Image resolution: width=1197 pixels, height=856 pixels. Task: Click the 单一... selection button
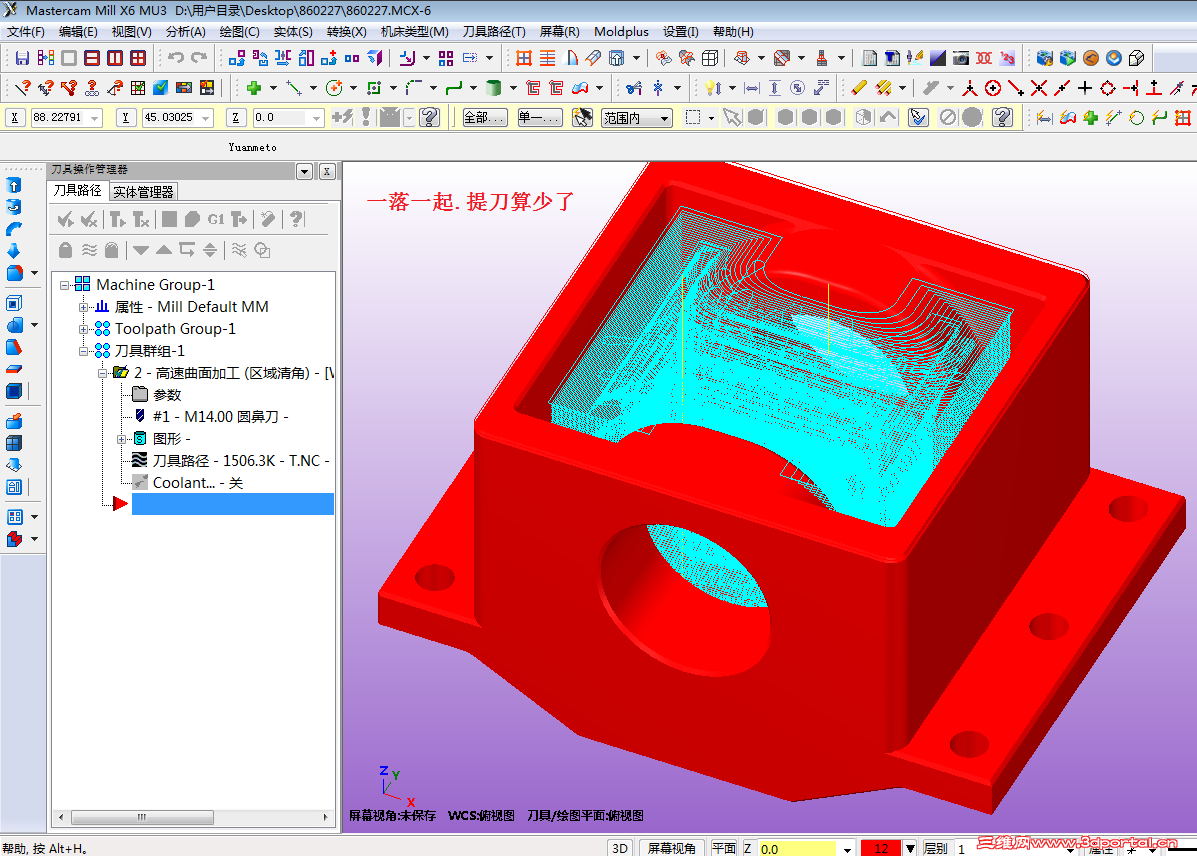pos(540,118)
